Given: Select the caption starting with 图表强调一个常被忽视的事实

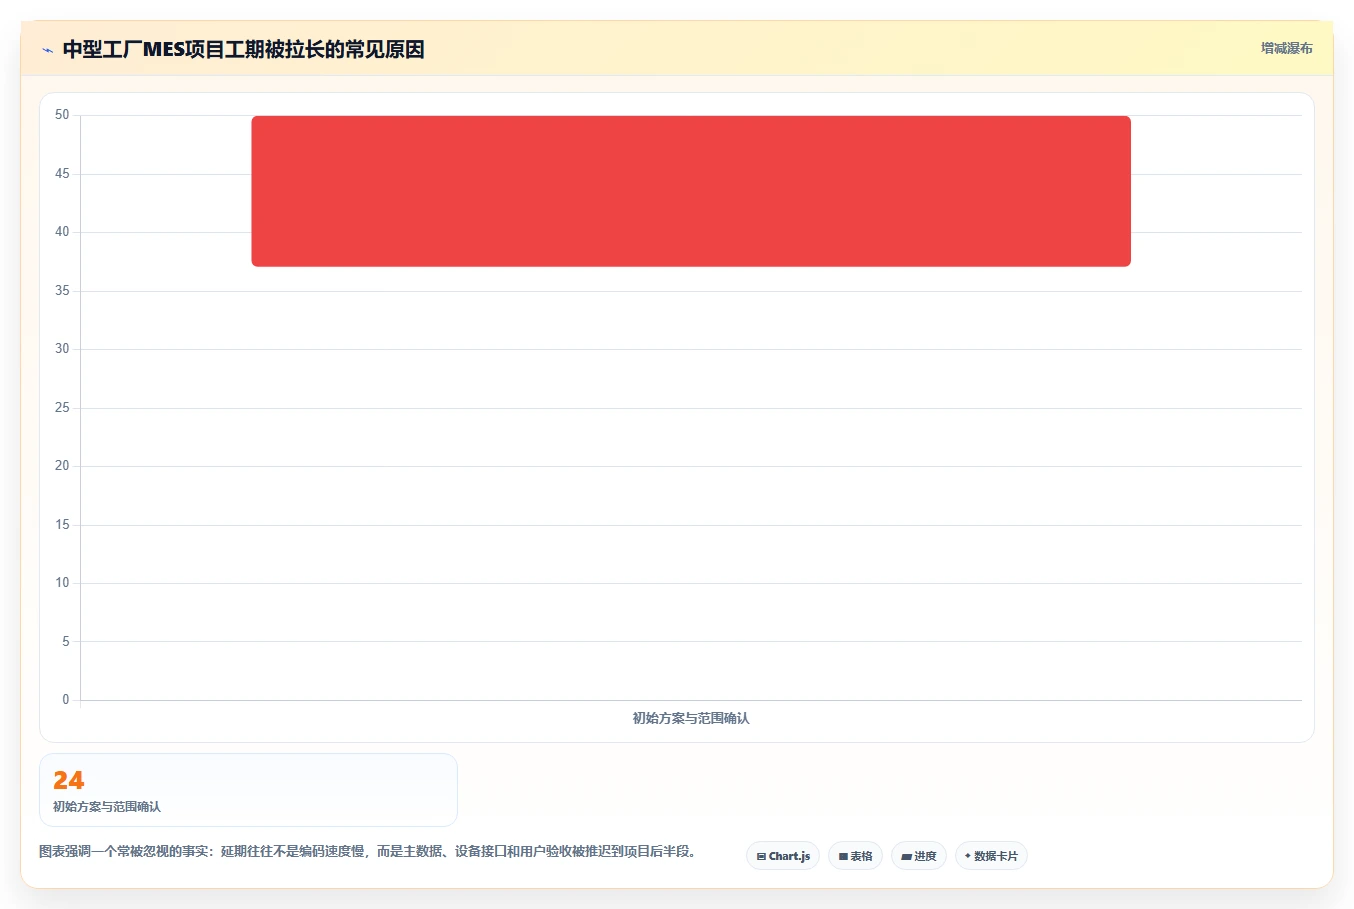Looking at the screenshot, I should [x=368, y=851].
